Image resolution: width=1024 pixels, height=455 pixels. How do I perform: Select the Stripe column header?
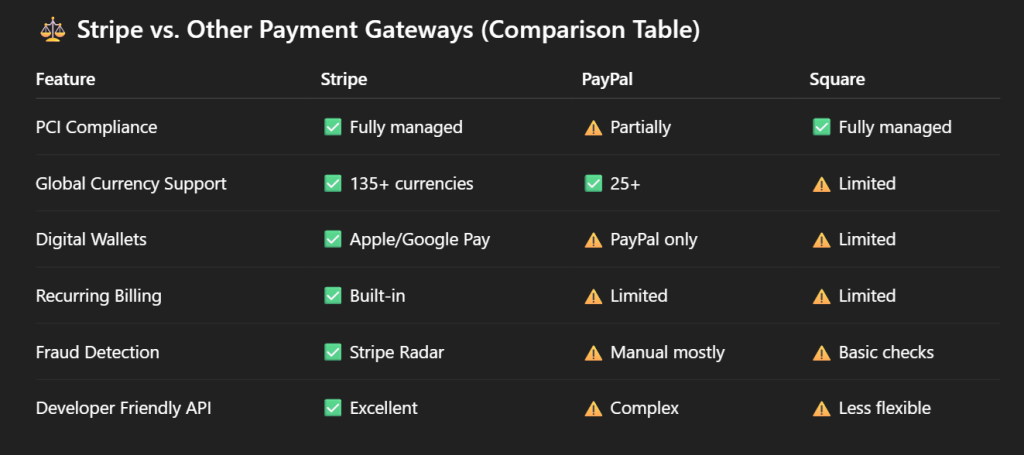point(344,79)
